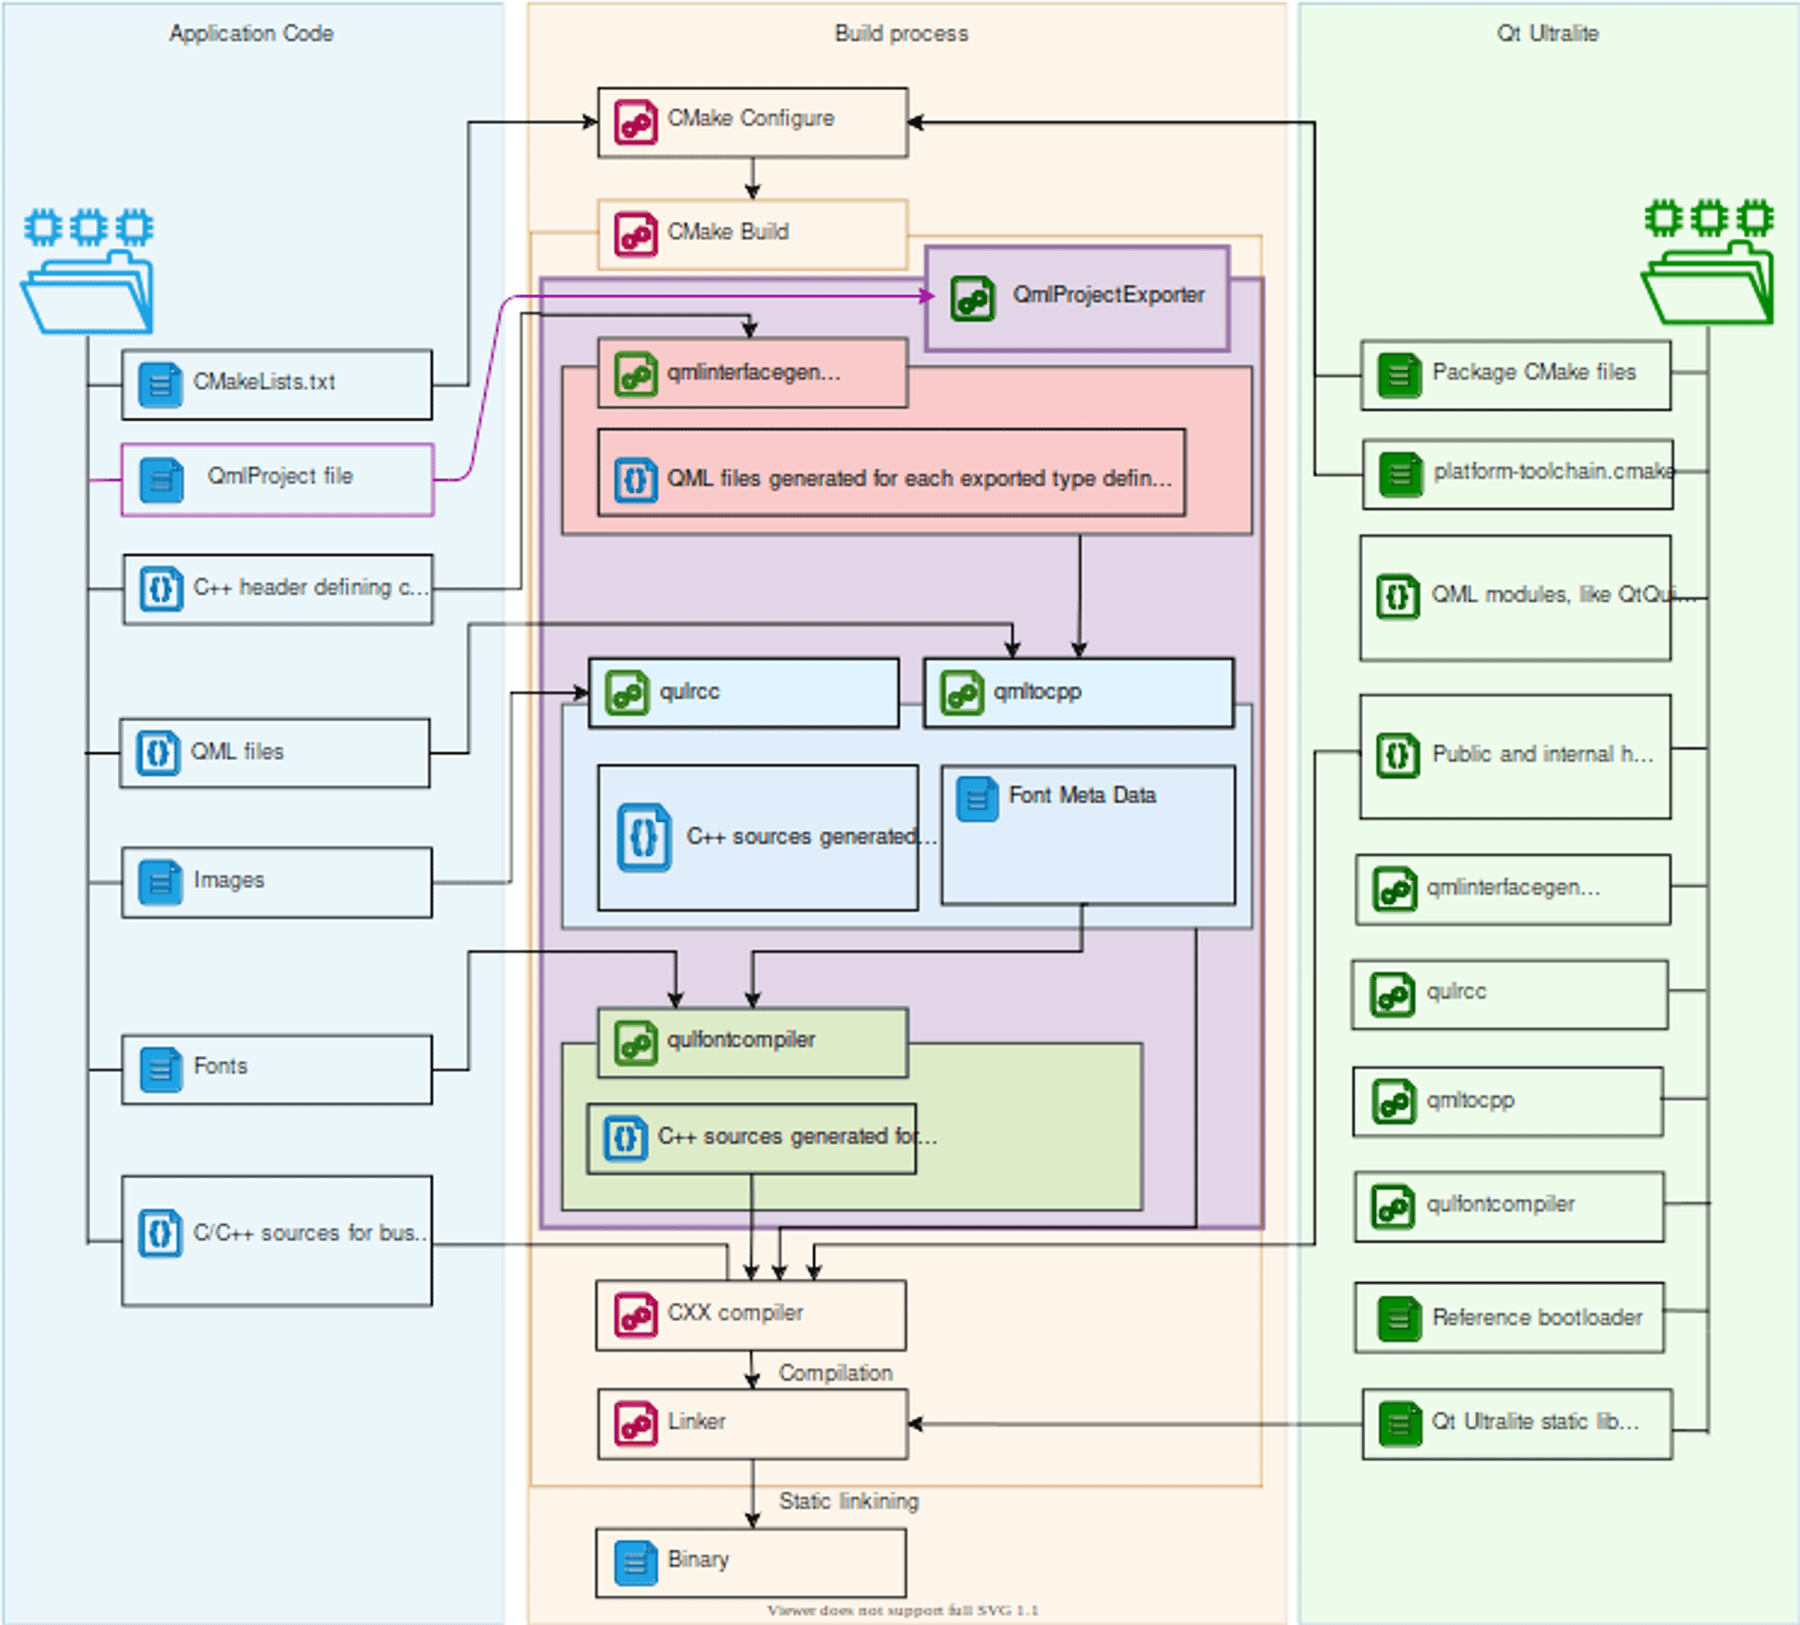1800x1625 pixels.
Task: Click the Font Meta Data document icon
Action: (x=977, y=799)
